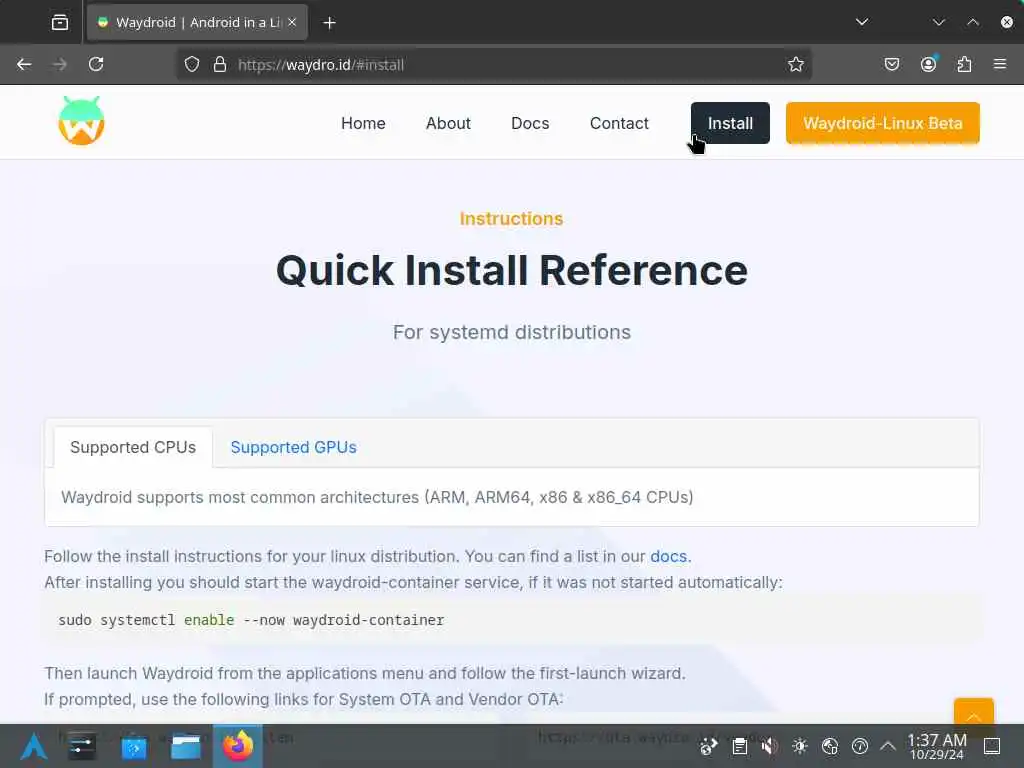Expand hidden system tray icons
Screen dimensions: 1024x768
[888, 746]
